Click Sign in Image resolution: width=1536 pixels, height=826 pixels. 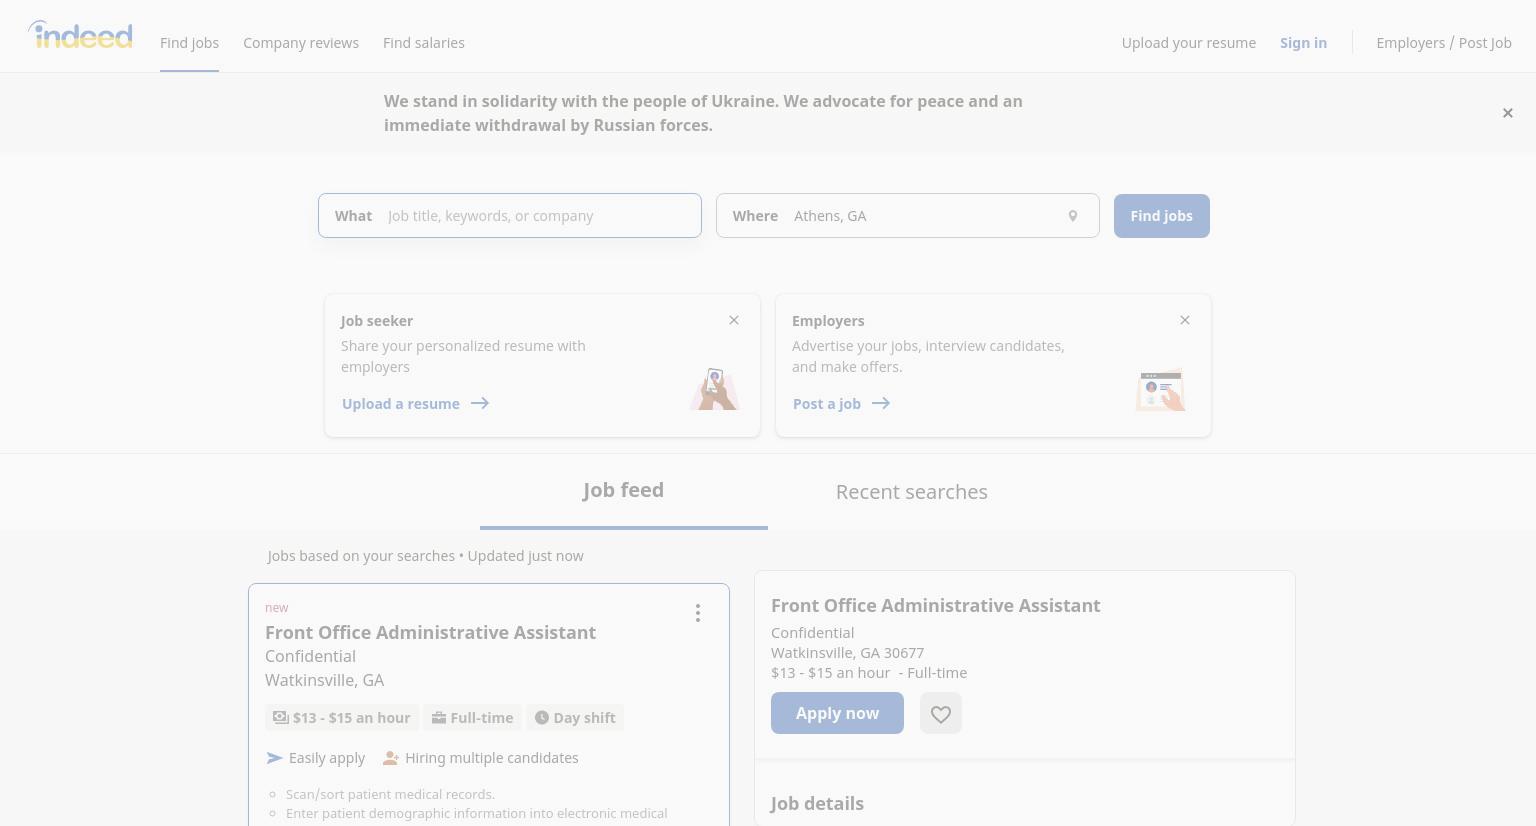click(x=1303, y=43)
